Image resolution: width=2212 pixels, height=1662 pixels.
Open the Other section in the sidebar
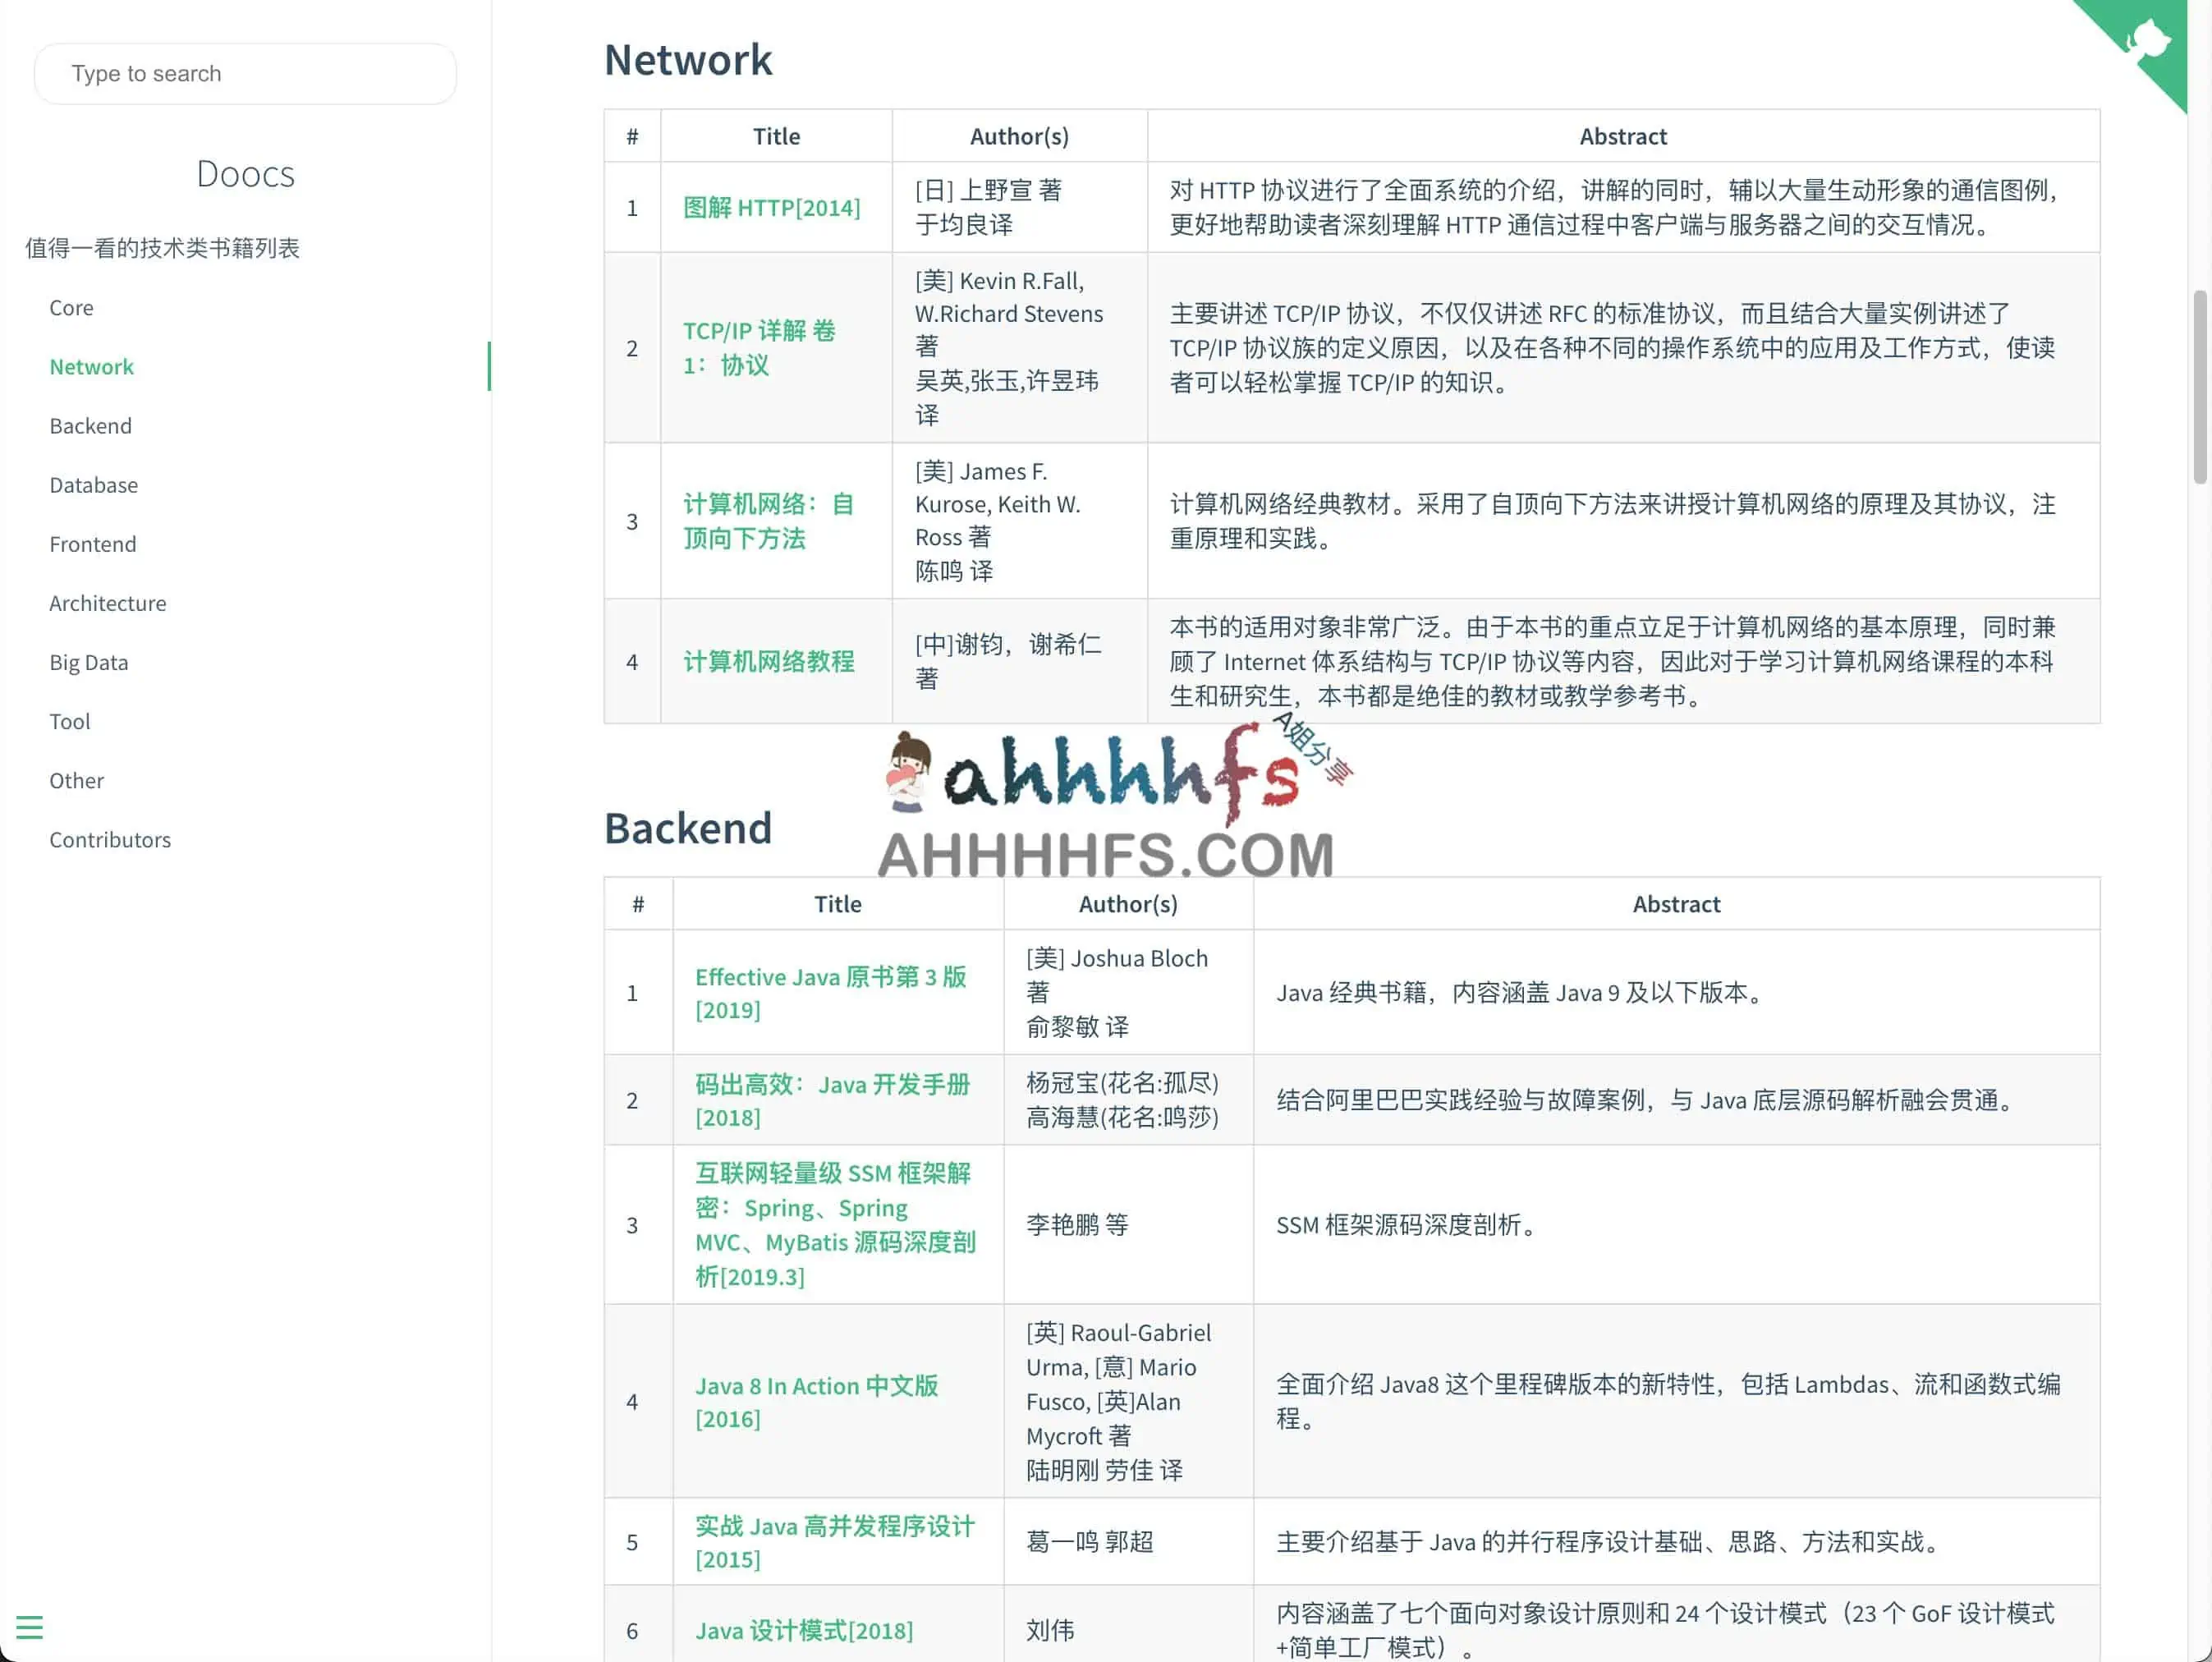pyautogui.click(x=76, y=780)
